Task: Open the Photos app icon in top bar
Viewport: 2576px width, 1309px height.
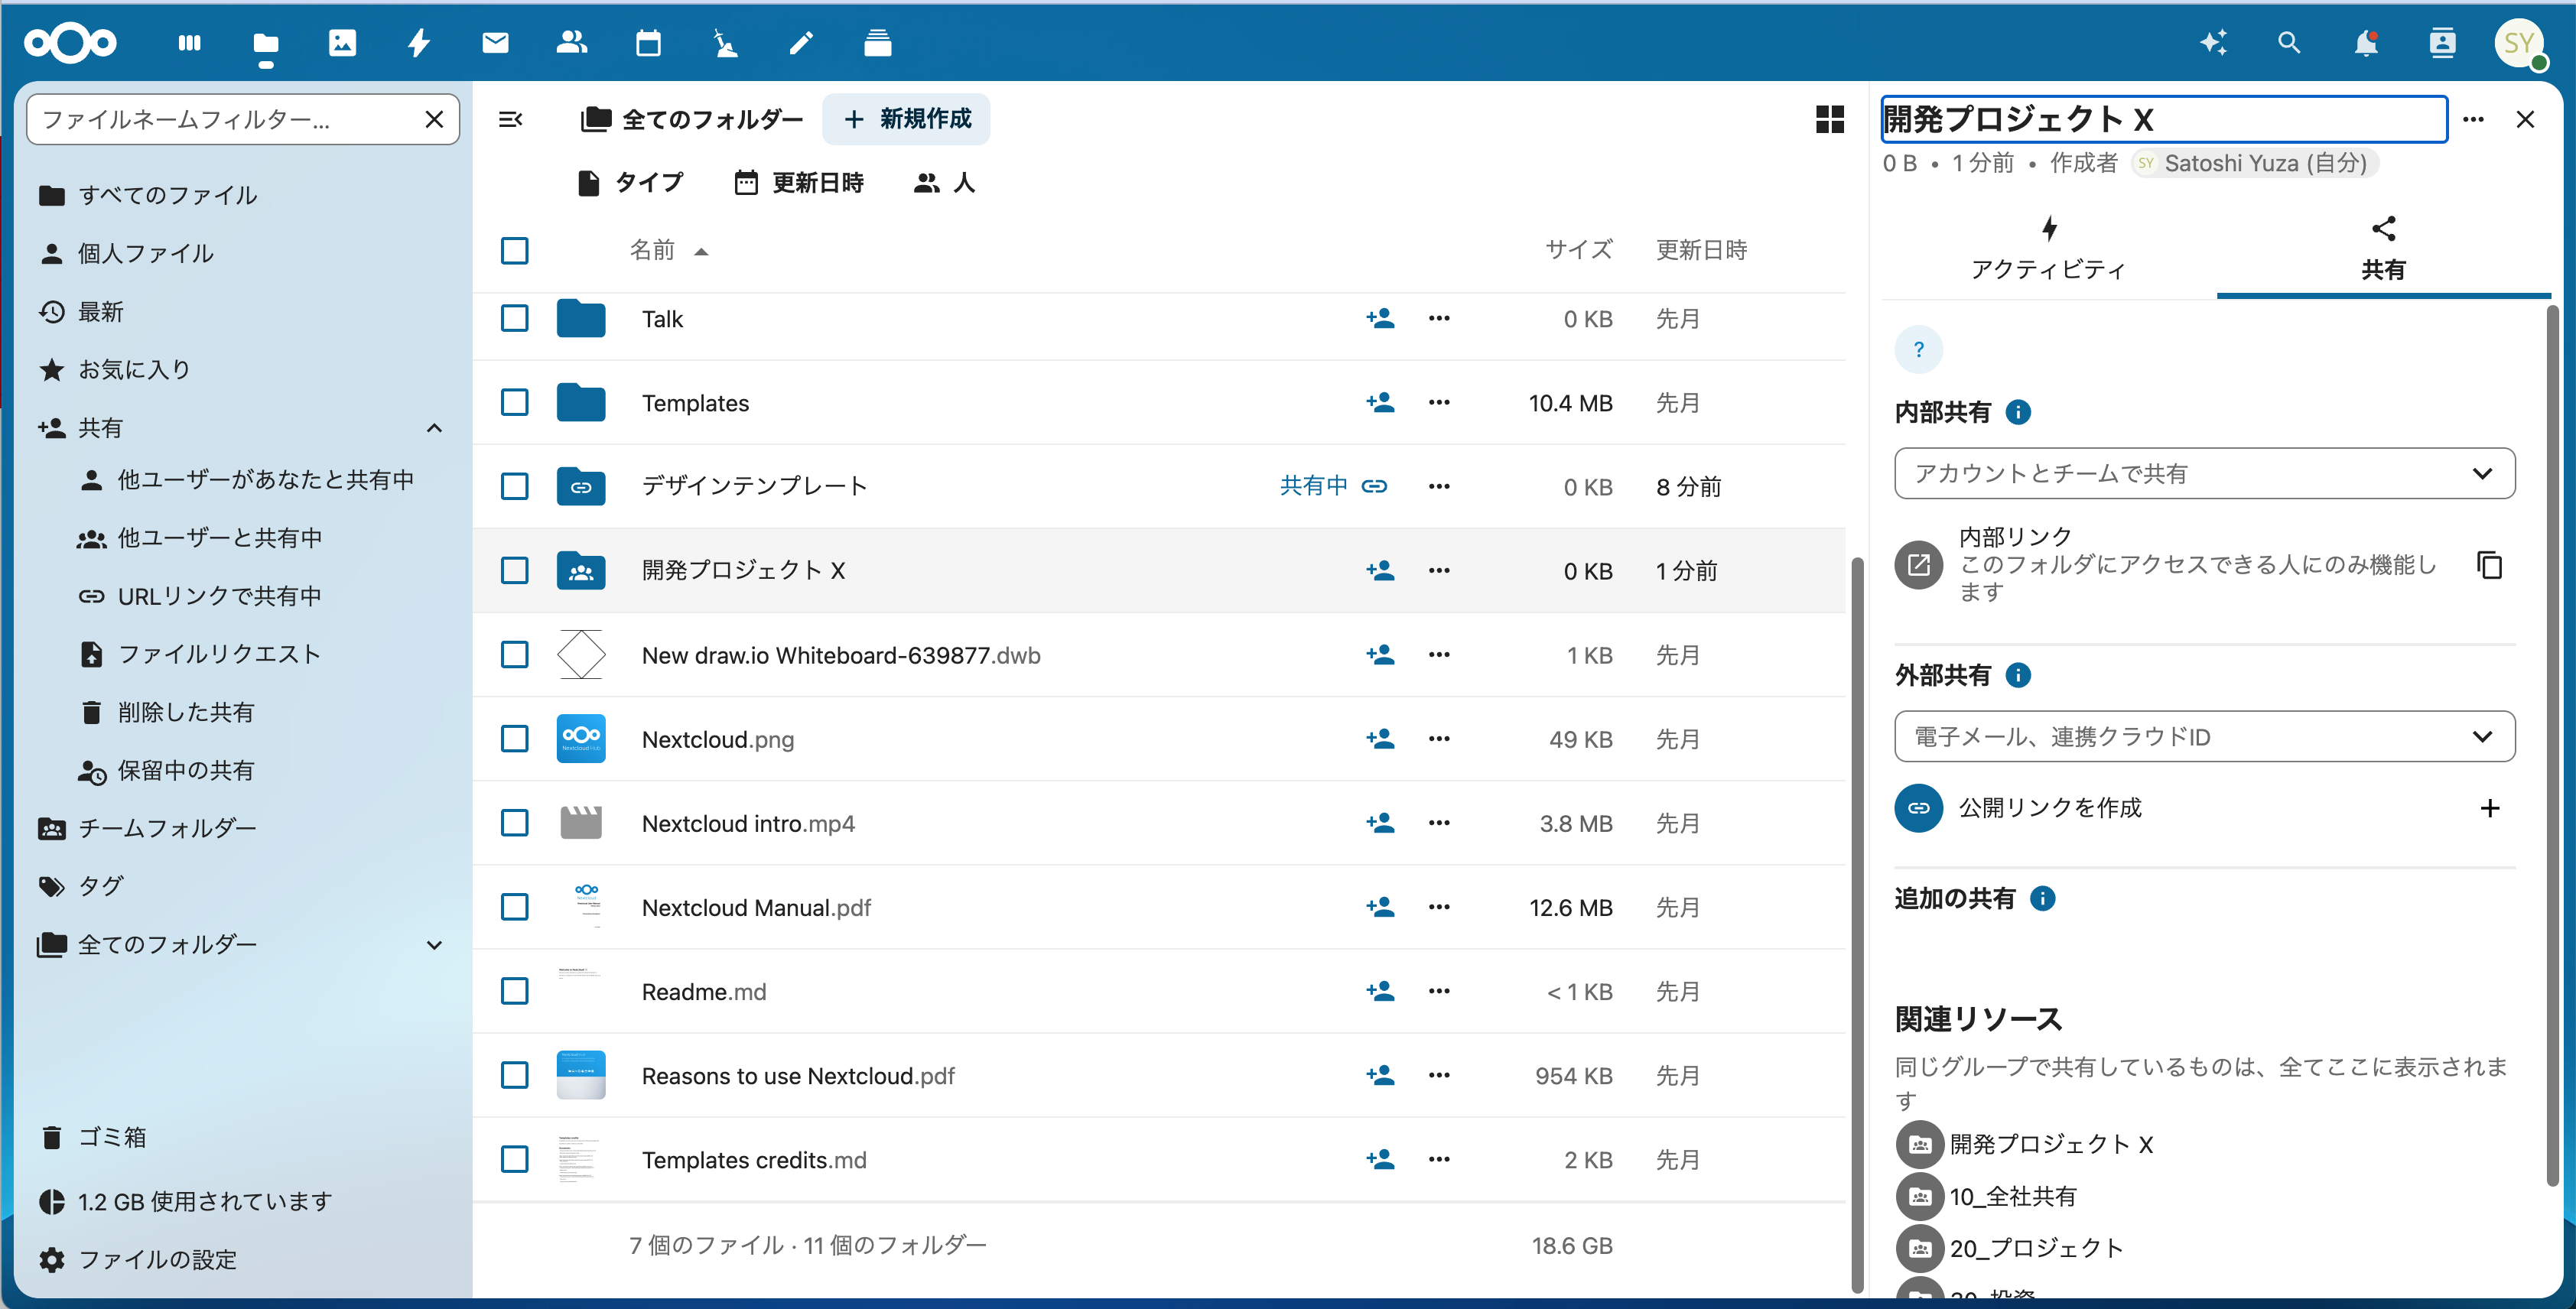Action: [x=342, y=43]
